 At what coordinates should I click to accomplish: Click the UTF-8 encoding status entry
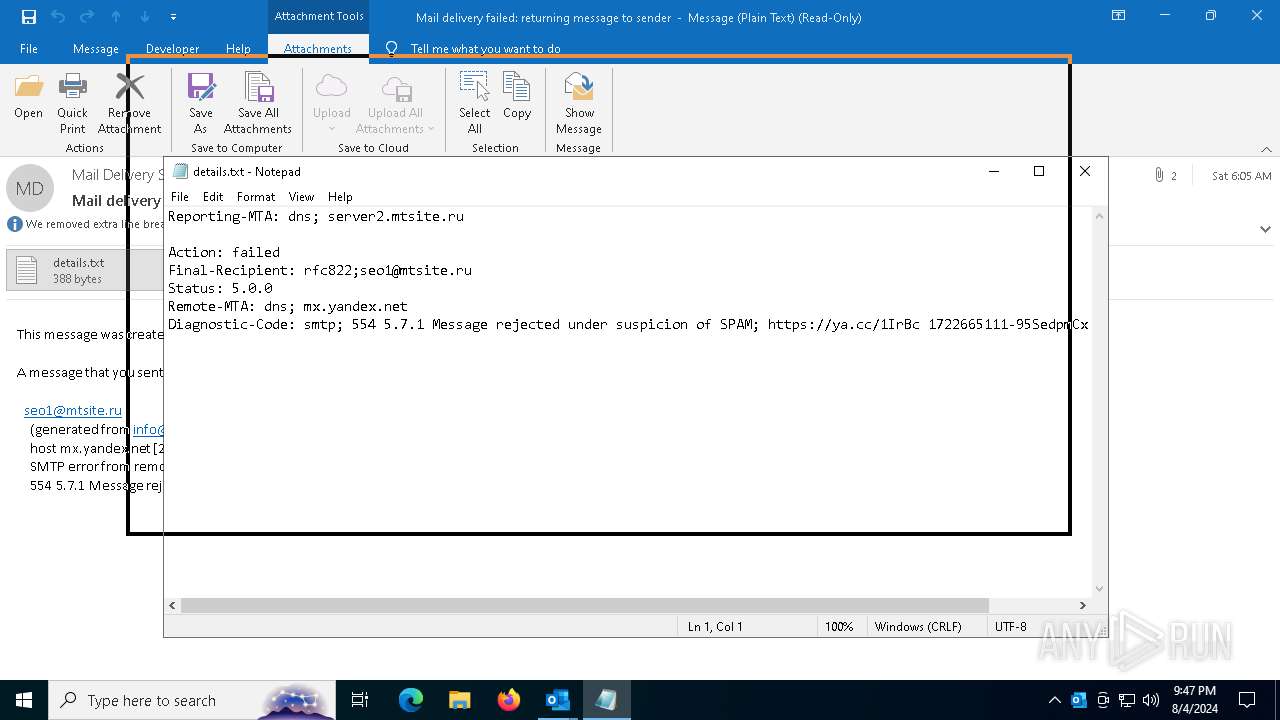(1011, 626)
